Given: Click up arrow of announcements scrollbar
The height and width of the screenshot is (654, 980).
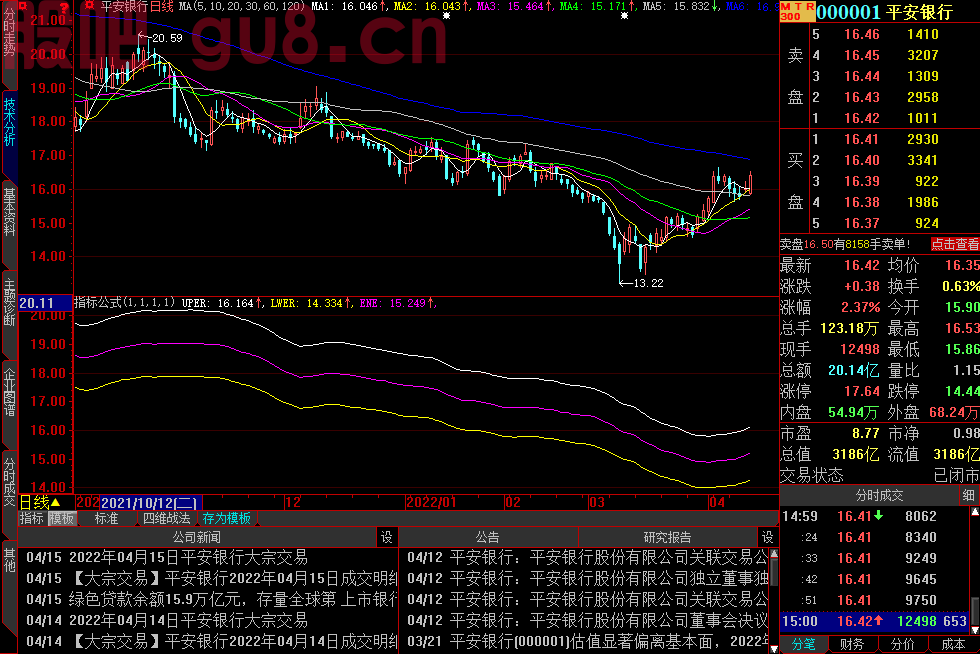Looking at the screenshot, I should [774, 553].
